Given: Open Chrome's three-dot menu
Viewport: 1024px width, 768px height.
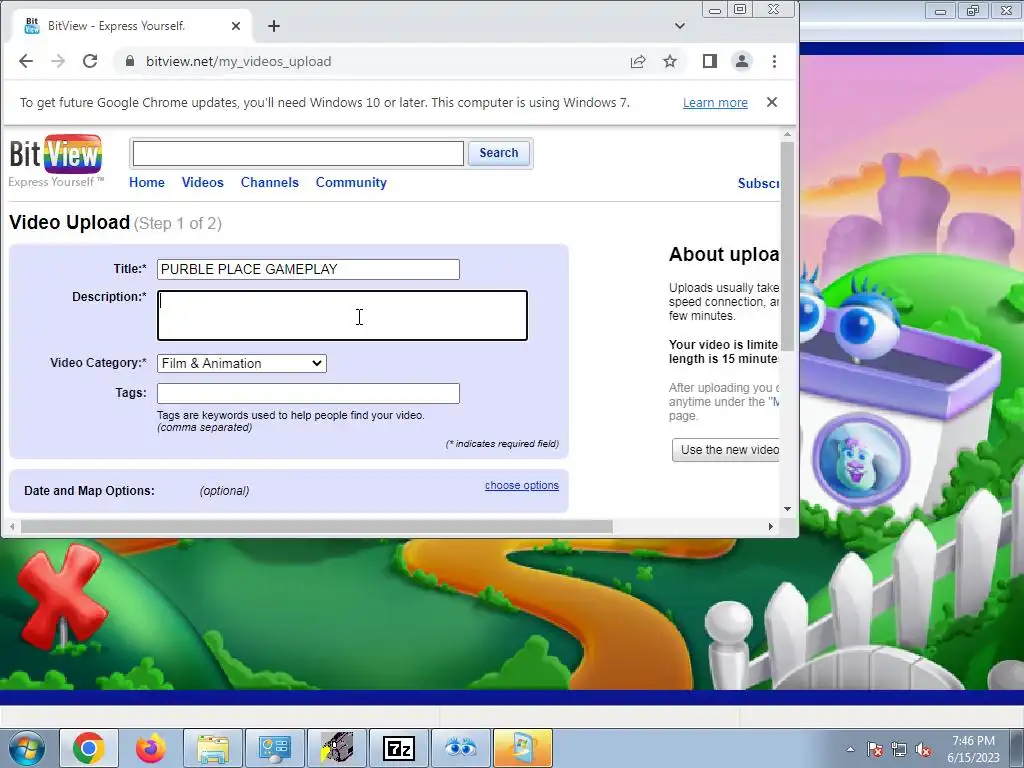Looking at the screenshot, I should point(775,61).
